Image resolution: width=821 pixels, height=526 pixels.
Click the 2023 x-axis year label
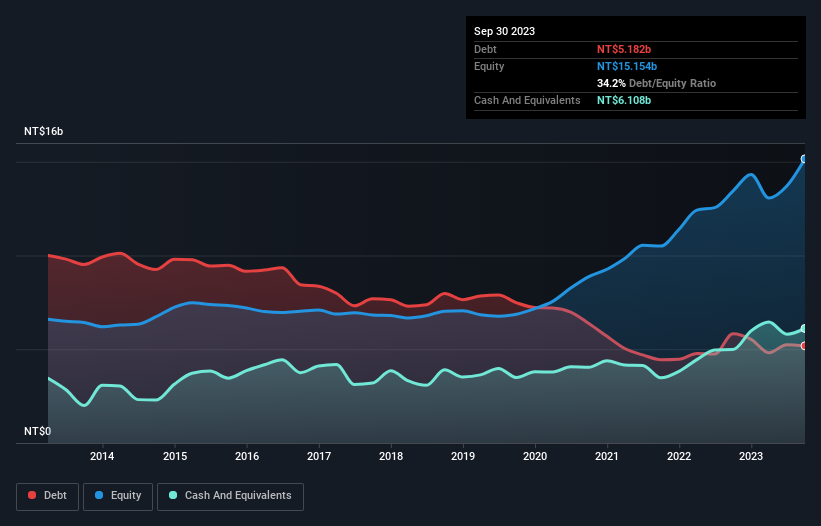[x=751, y=456]
